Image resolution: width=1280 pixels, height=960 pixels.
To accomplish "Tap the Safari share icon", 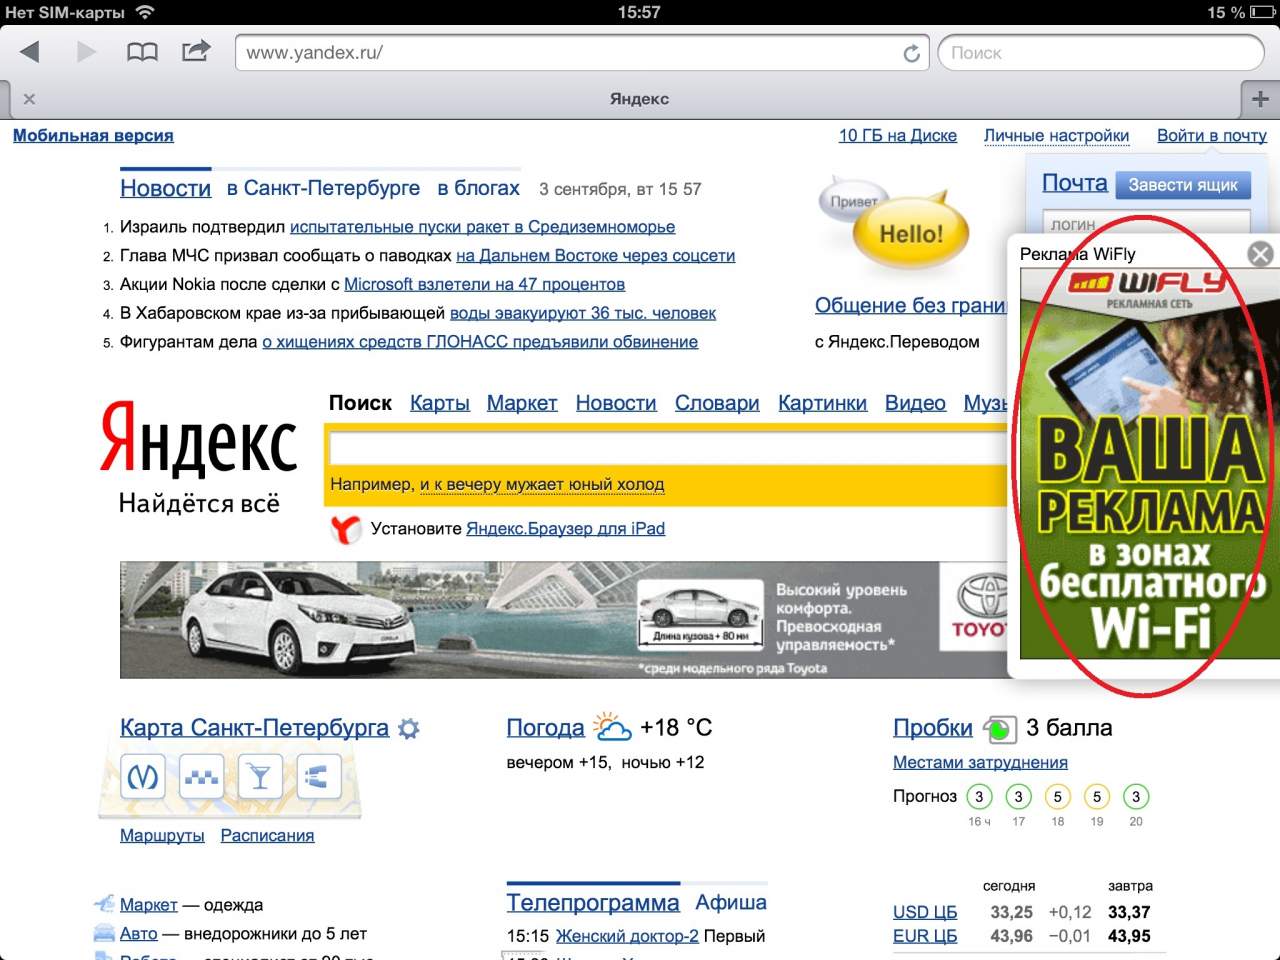I will pyautogui.click(x=196, y=51).
